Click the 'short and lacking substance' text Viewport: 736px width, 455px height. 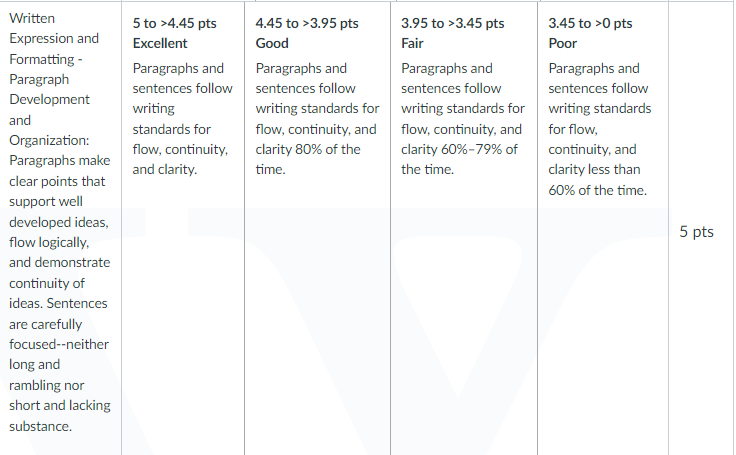60,416
